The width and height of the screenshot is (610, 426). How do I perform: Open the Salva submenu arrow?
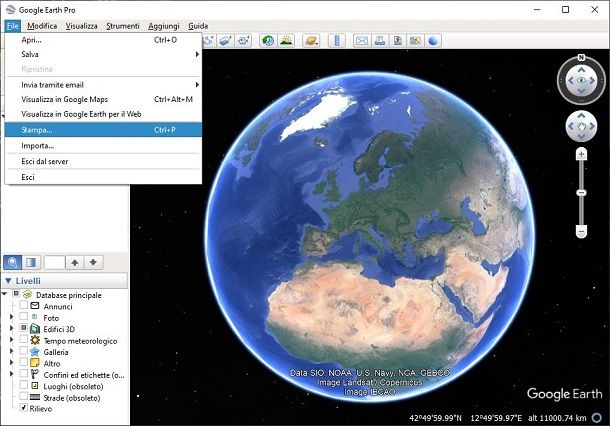point(197,54)
